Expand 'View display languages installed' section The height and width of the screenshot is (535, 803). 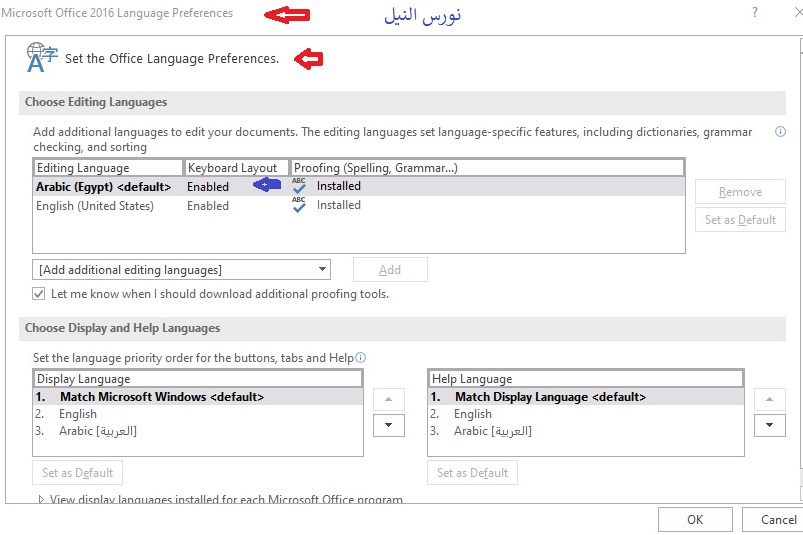point(41,499)
